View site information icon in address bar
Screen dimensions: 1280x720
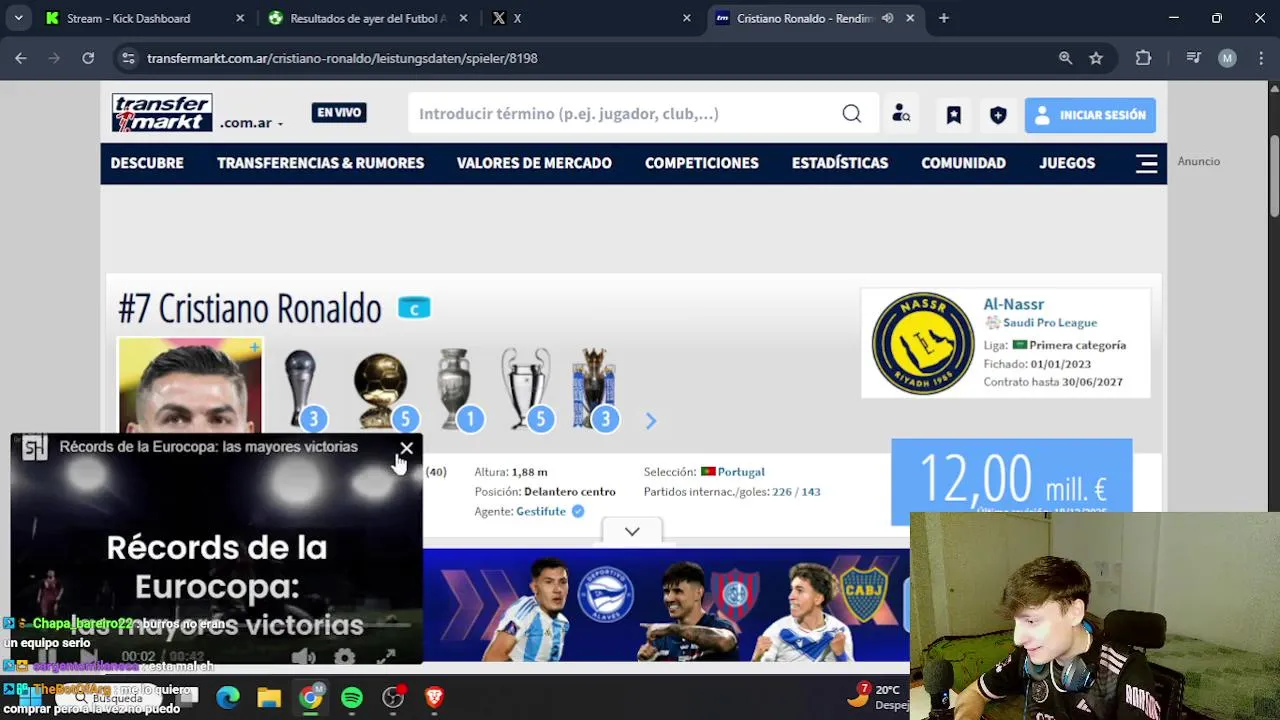point(127,58)
